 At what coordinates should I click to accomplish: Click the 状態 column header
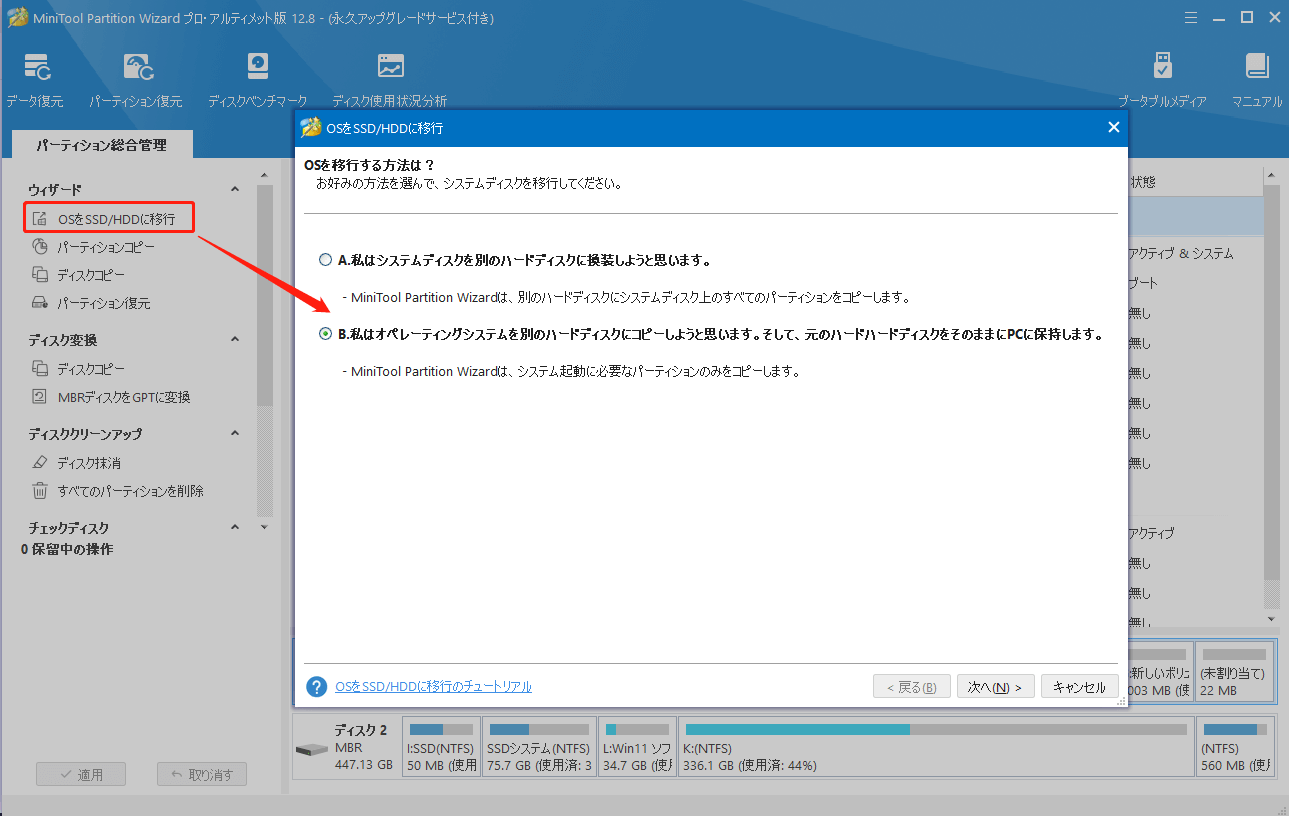click(x=1141, y=182)
